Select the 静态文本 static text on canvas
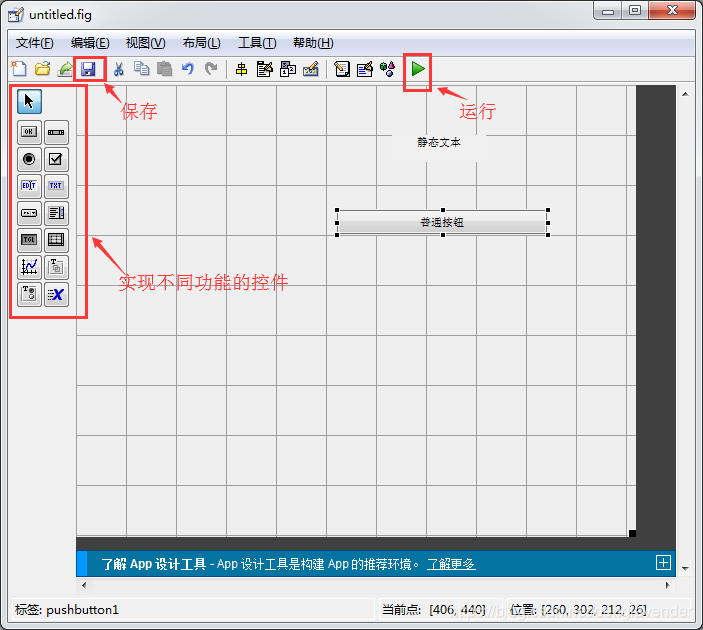Screen dimensions: 703x630 coord(439,143)
